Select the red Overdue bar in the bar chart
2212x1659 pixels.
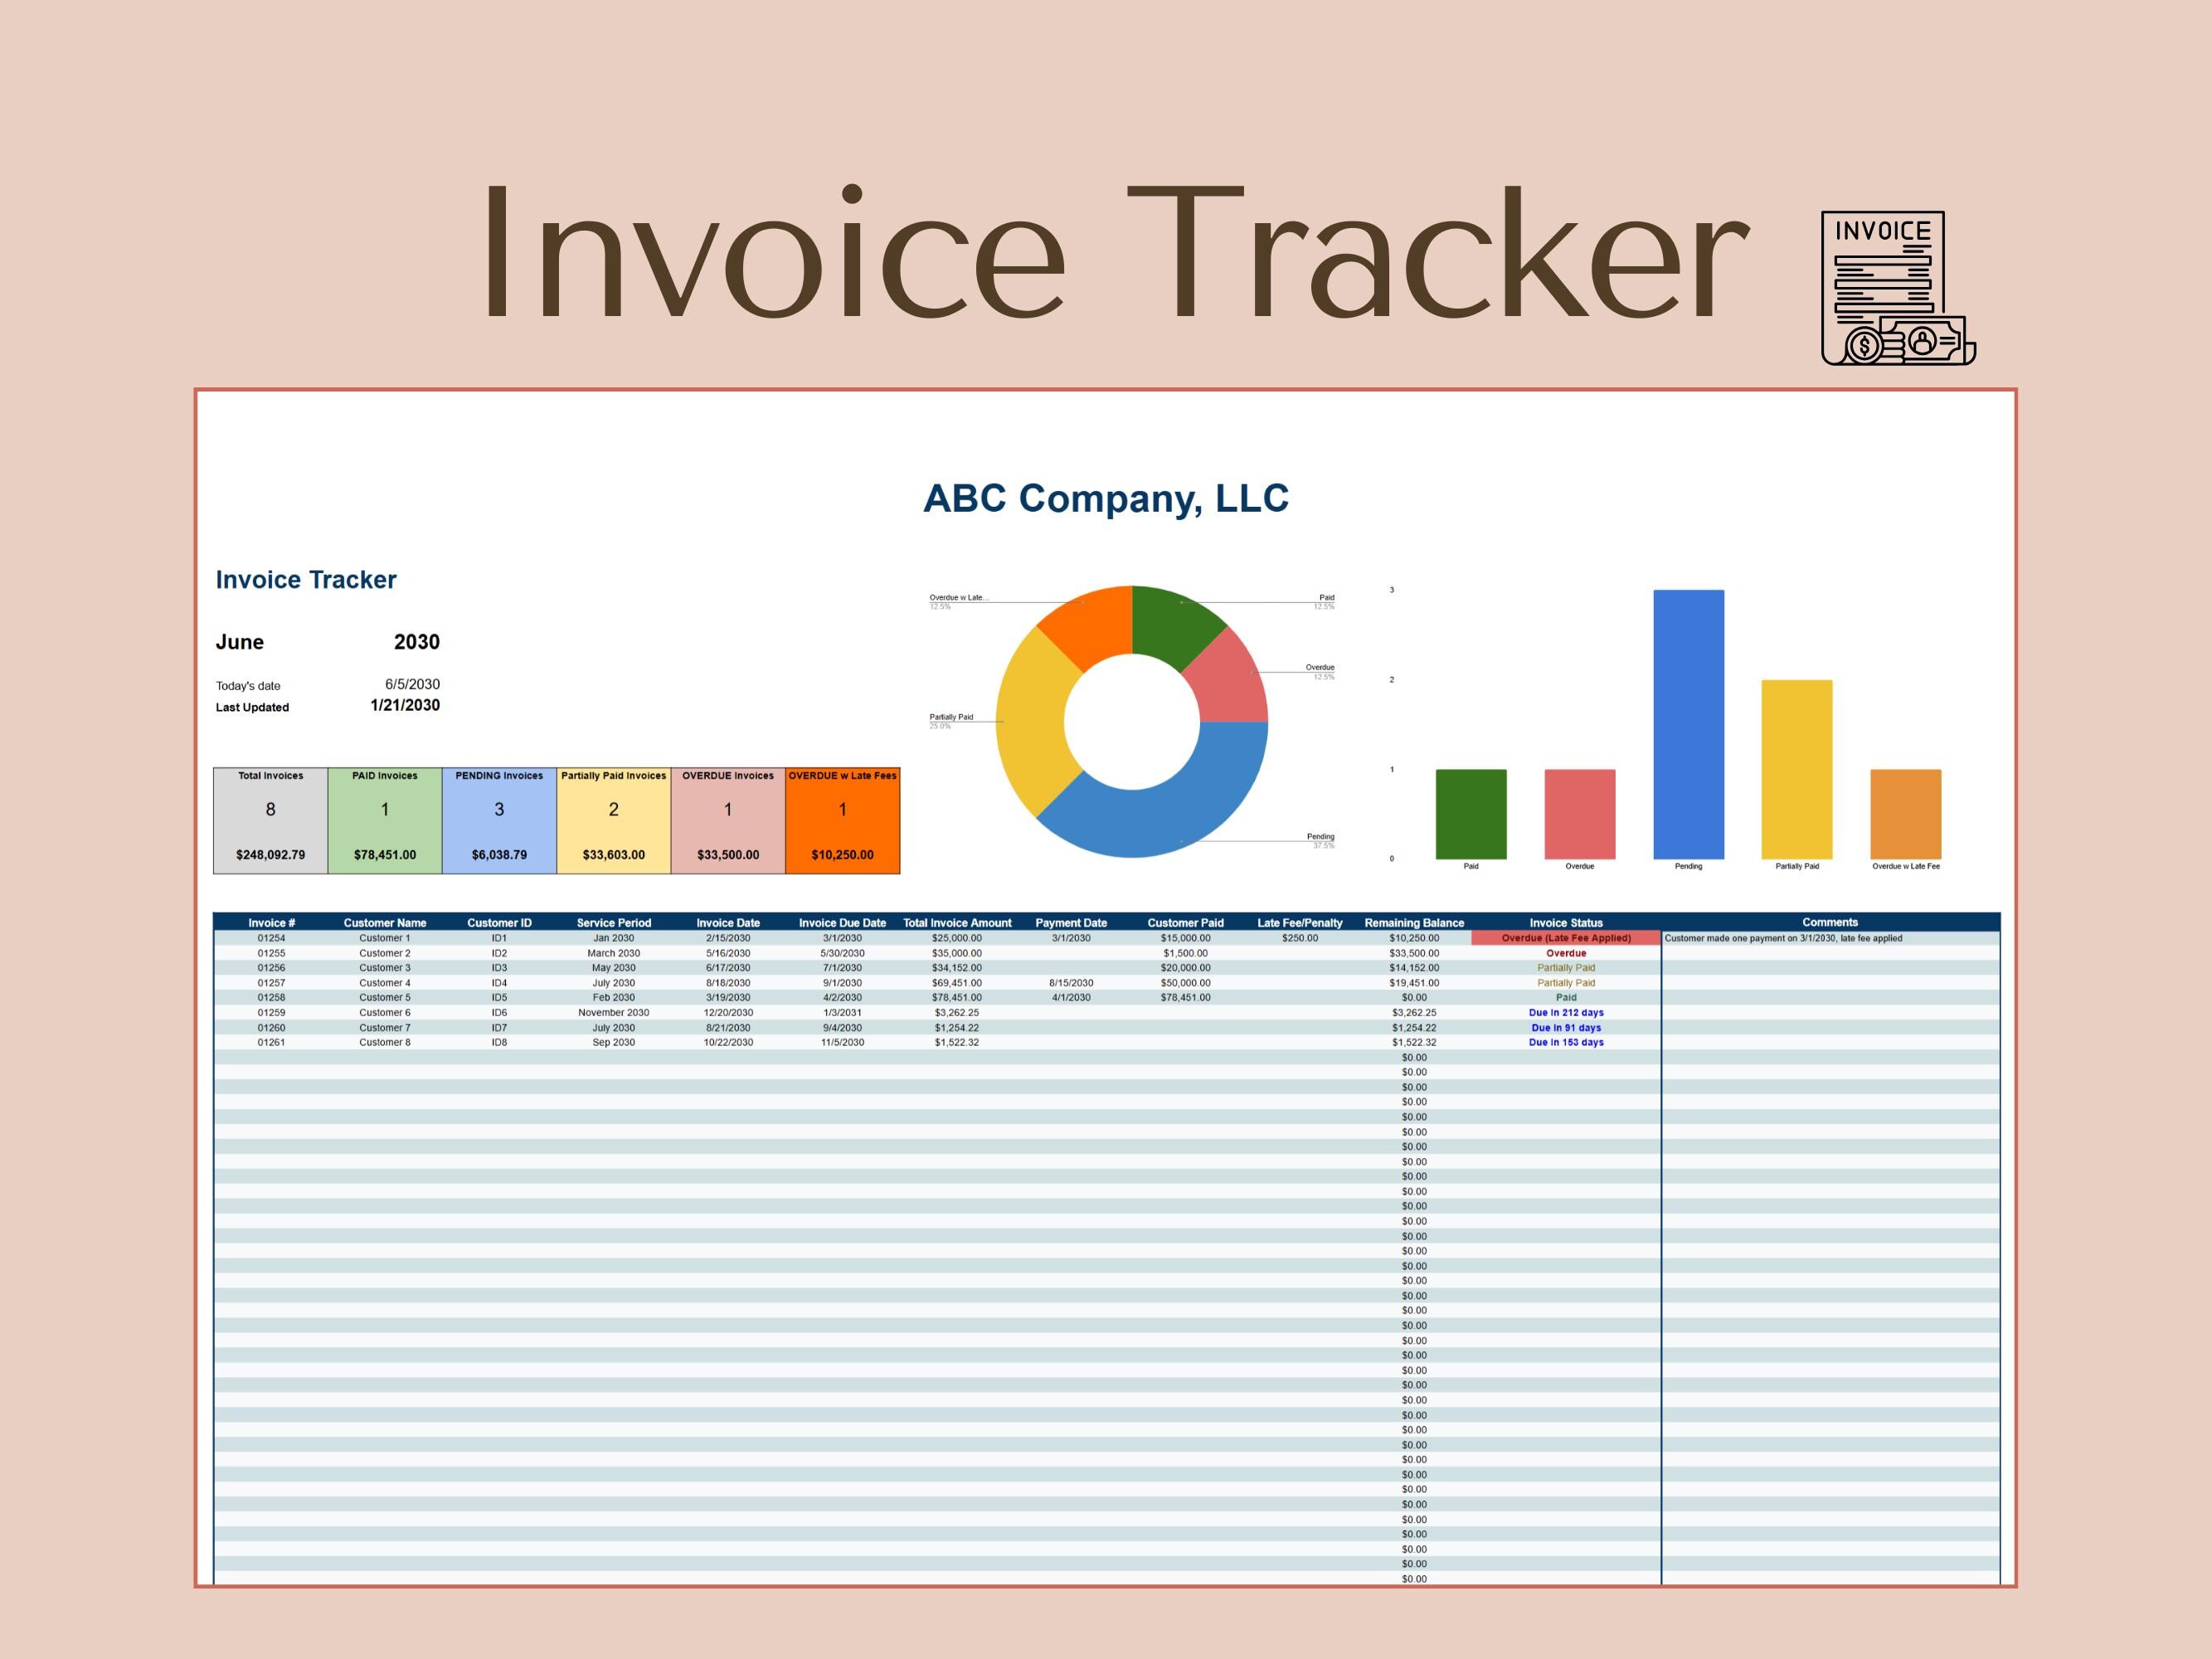(x=1581, y=815)
